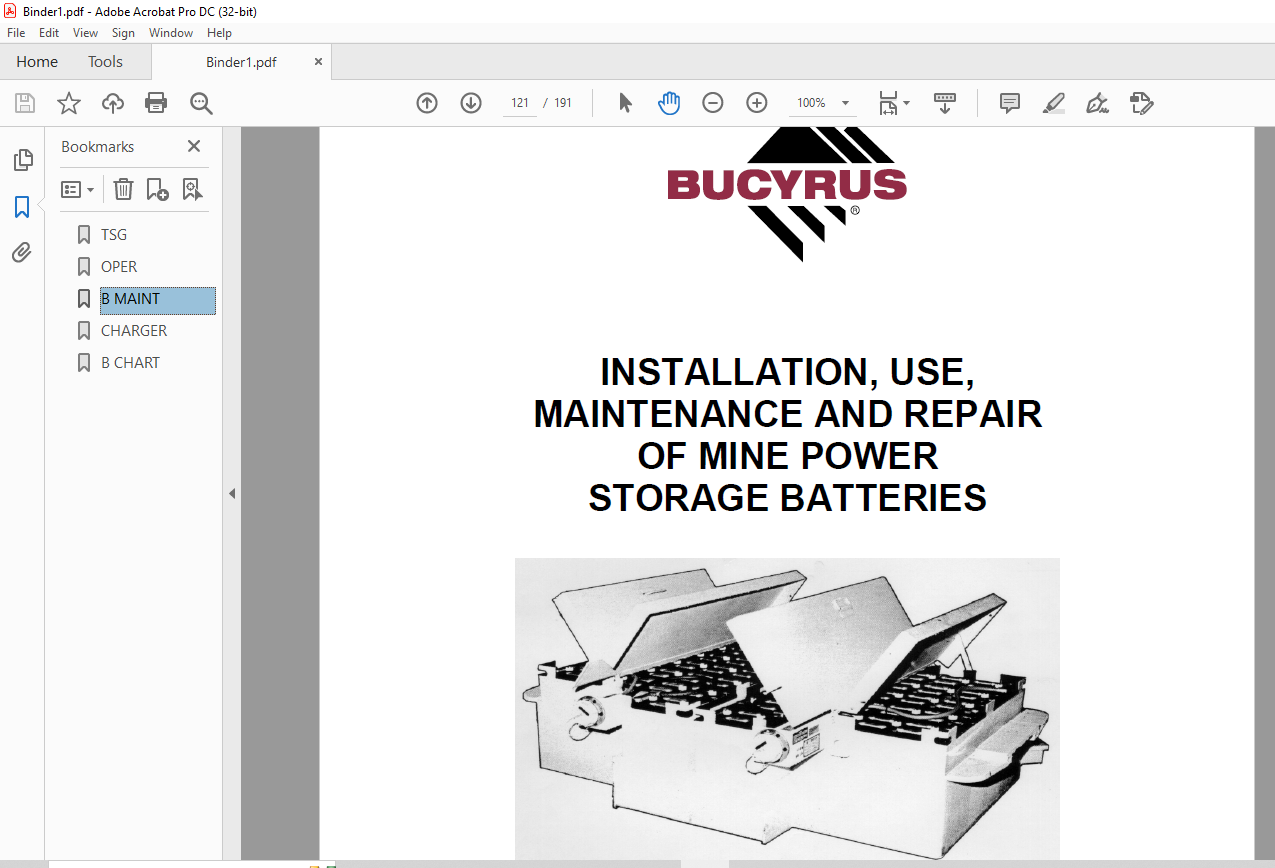Open the Attachments paperclip panel
This screenshot has width=1275, height=868.
pyautogui.click(x=22, y=252)
